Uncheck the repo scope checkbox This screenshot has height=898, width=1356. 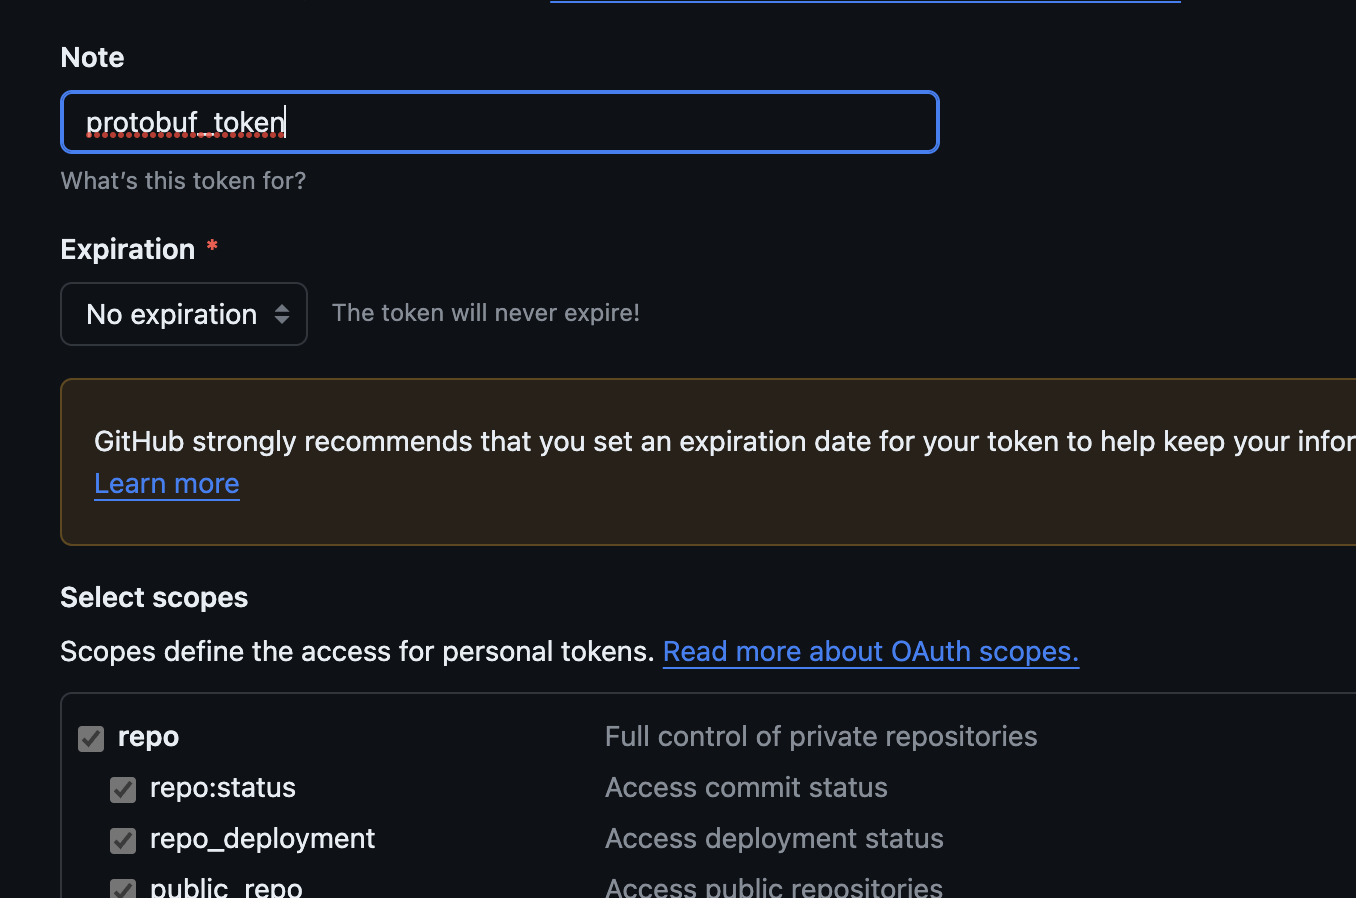click(x=91, y=739)
